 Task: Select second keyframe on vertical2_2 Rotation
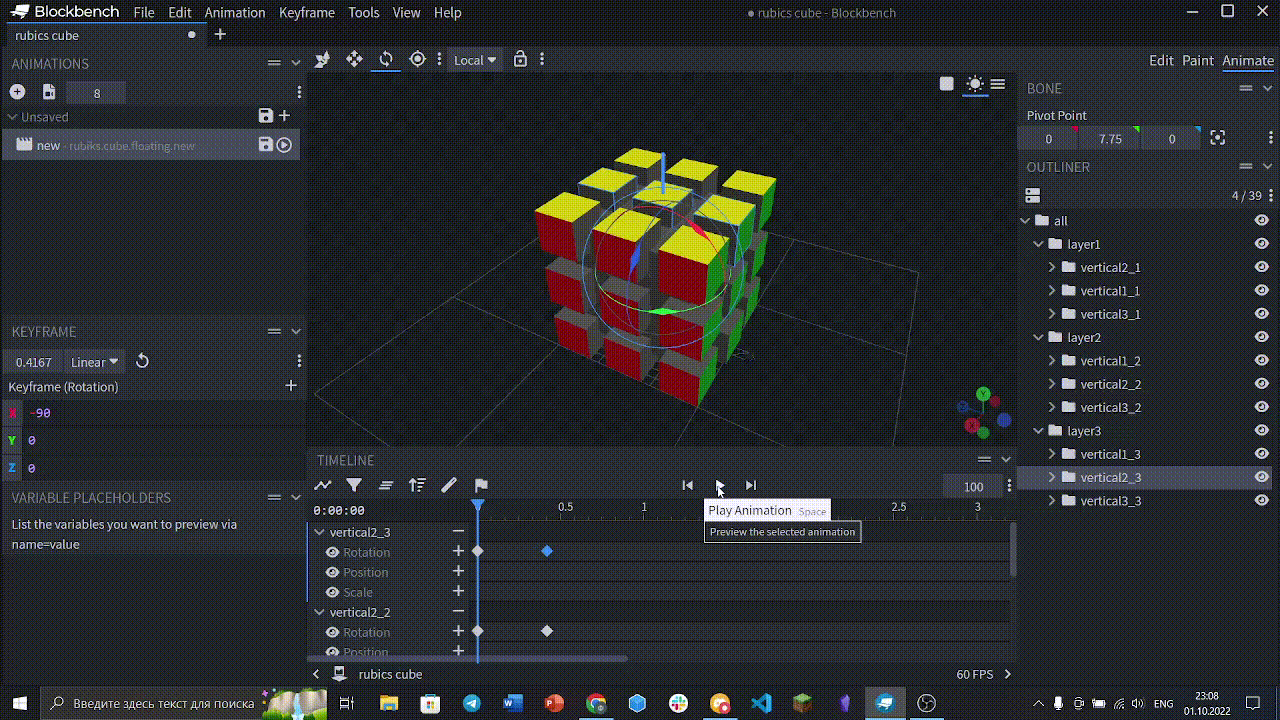coord(546,631)
